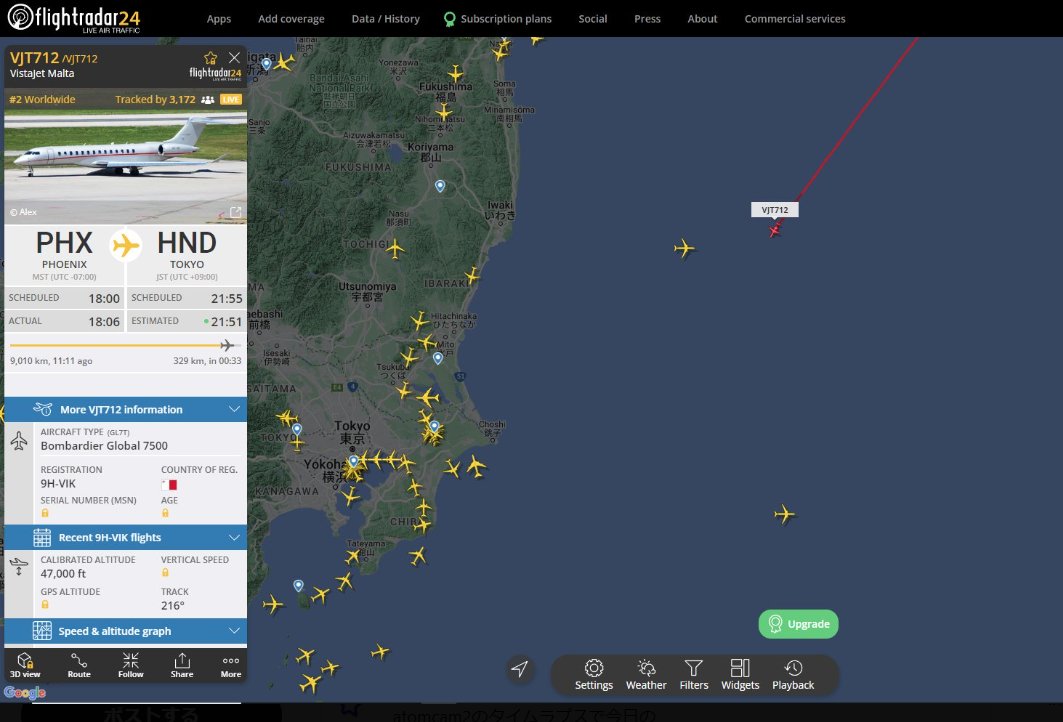This screenshot has height=722, width=1063.
Task: Expand More VJT712 information section
Action: [x=126, y=409]
